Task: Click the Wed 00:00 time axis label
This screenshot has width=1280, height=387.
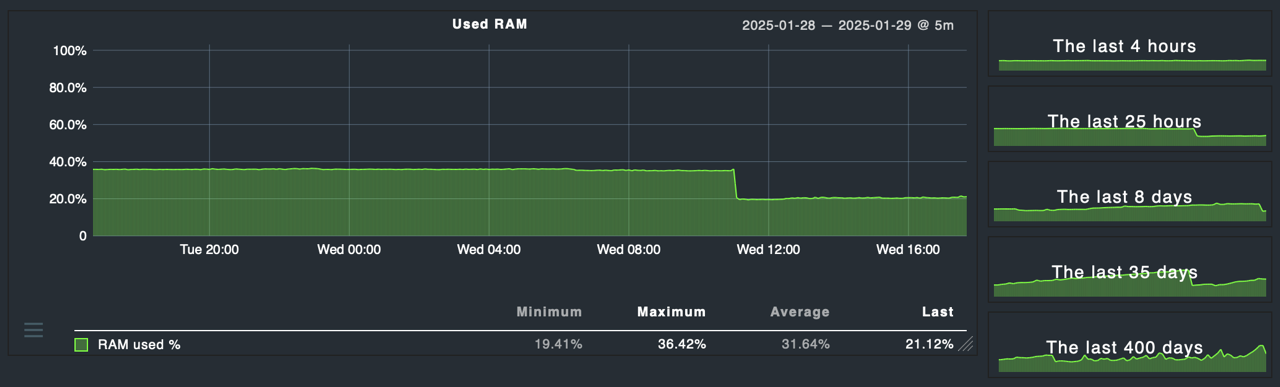Action: tap(349, 250)
